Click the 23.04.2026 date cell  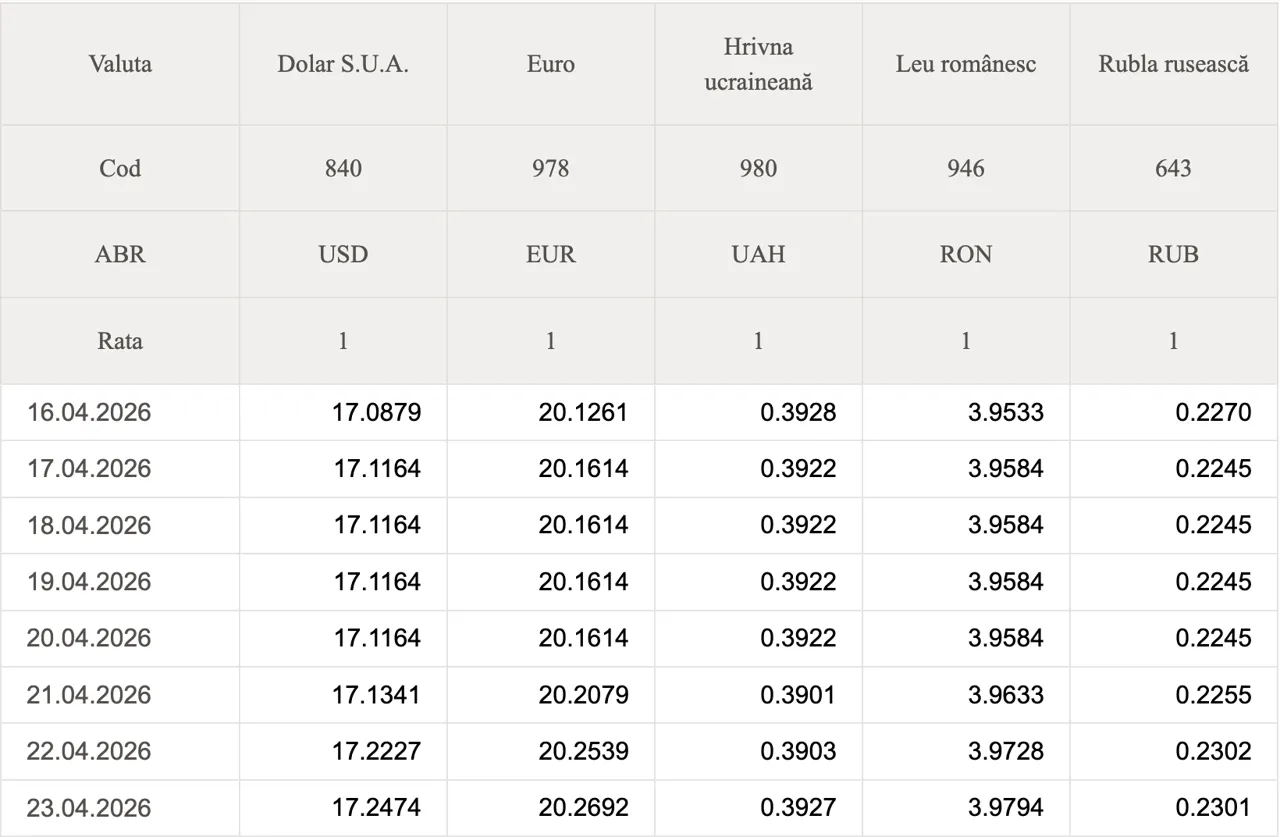(89, 808)
